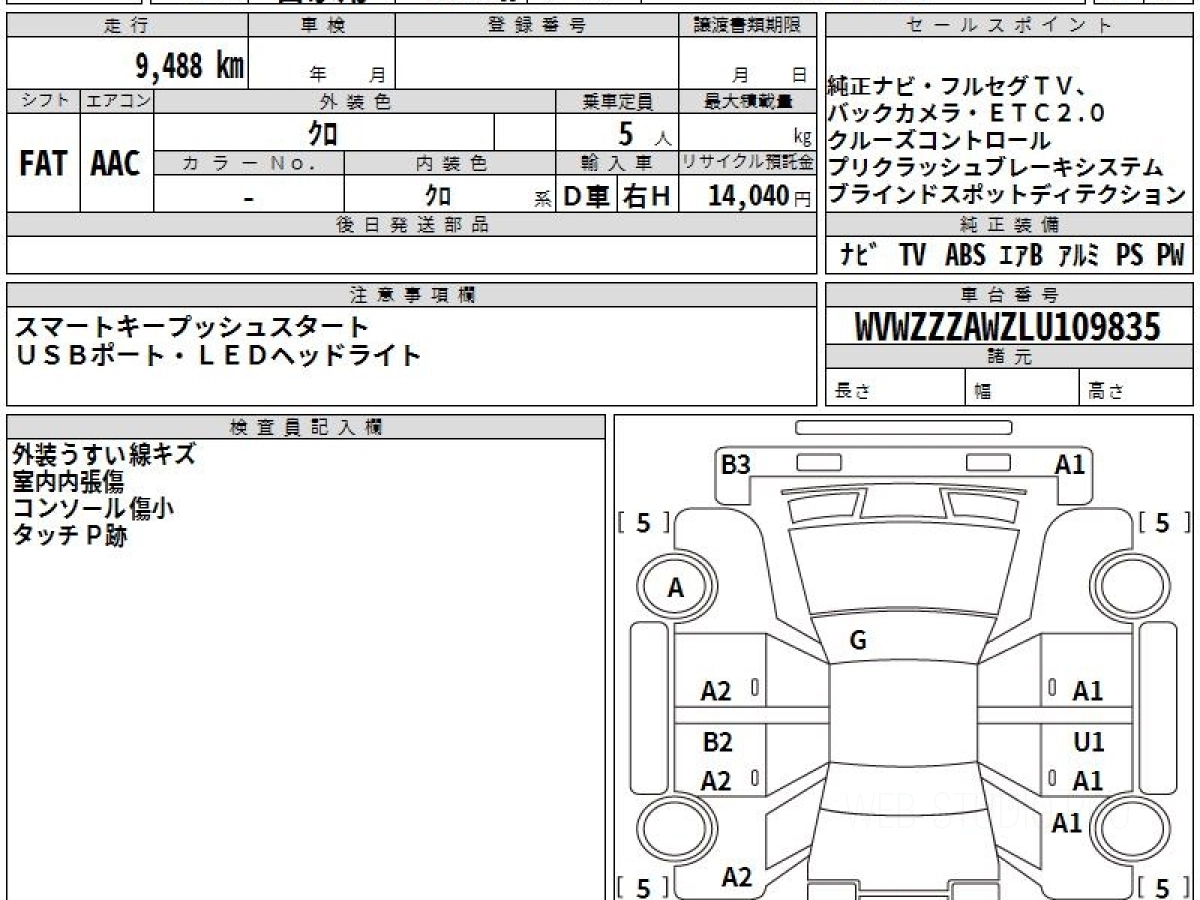Select プリクラッシュブレーキシステム line
Screen dimensions: 1200x900
pos(996,167)
